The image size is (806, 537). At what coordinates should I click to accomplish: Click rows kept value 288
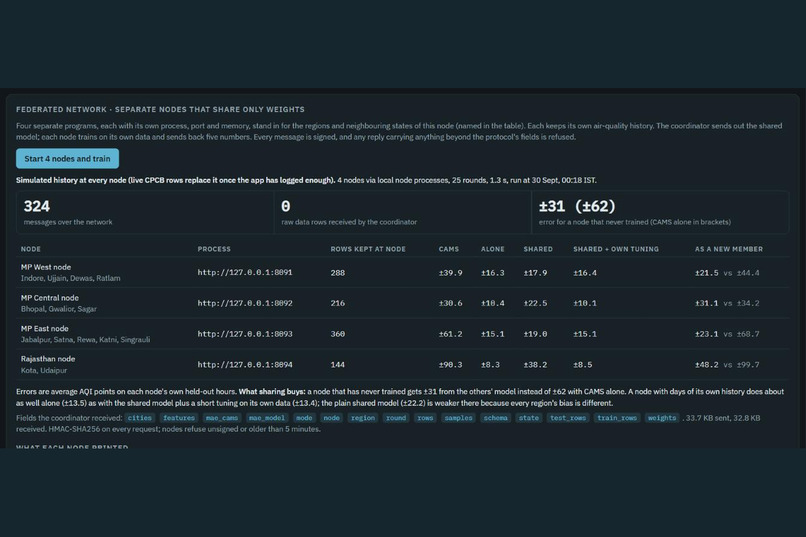click(338, 273)
